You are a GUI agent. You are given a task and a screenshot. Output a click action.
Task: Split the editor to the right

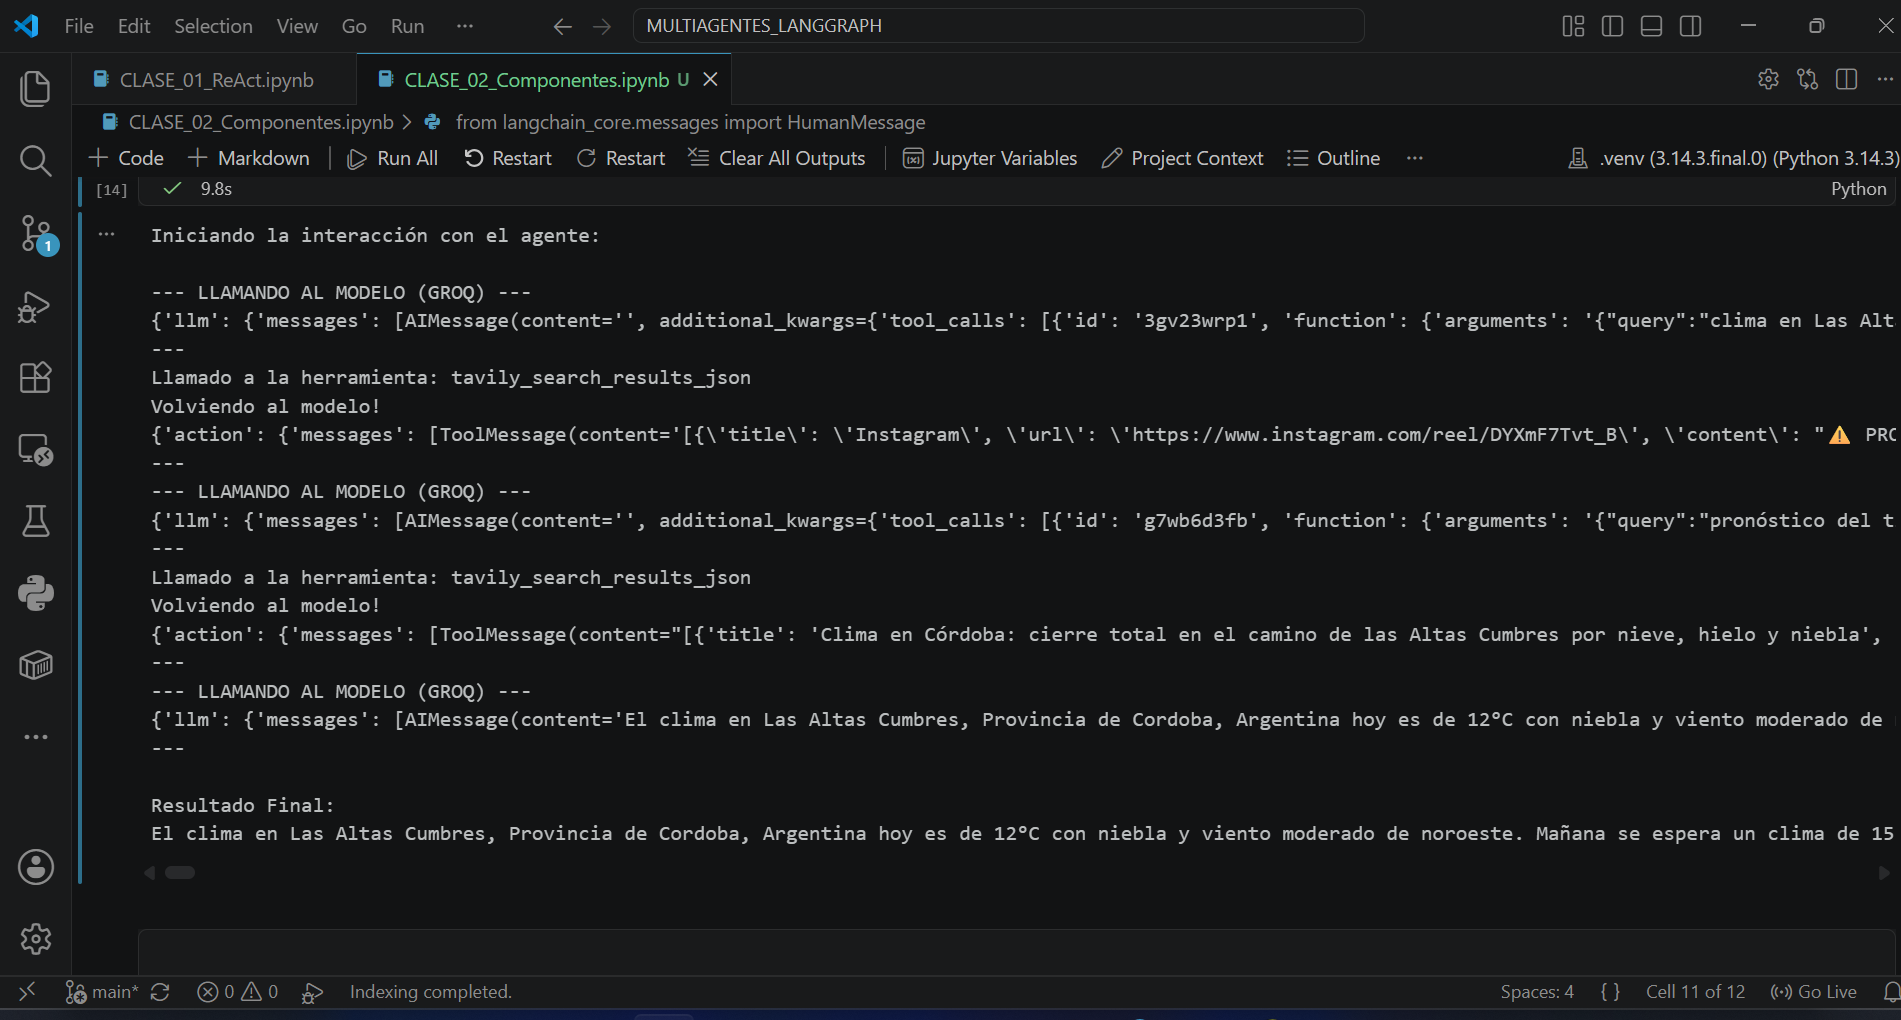pyautogui.click(x=1846, y=79)
